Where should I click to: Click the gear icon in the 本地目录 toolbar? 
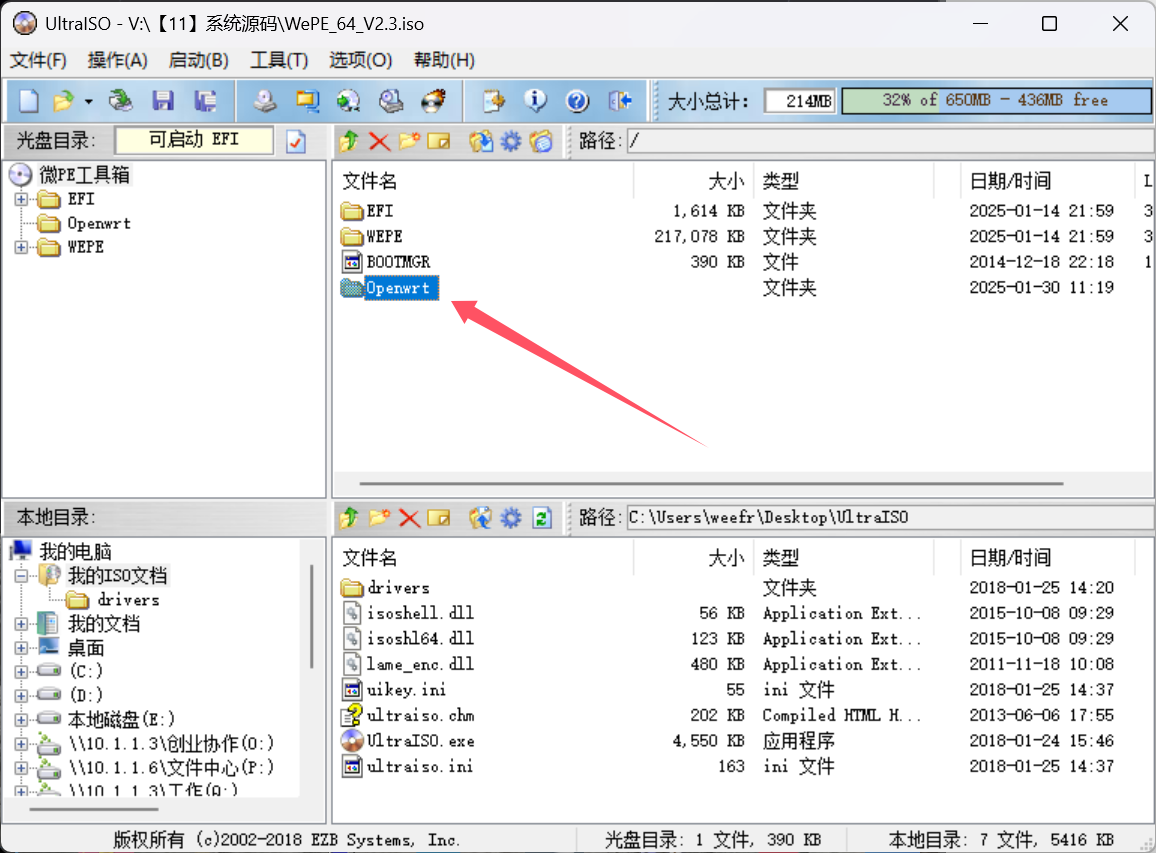(x=511, y=518)
